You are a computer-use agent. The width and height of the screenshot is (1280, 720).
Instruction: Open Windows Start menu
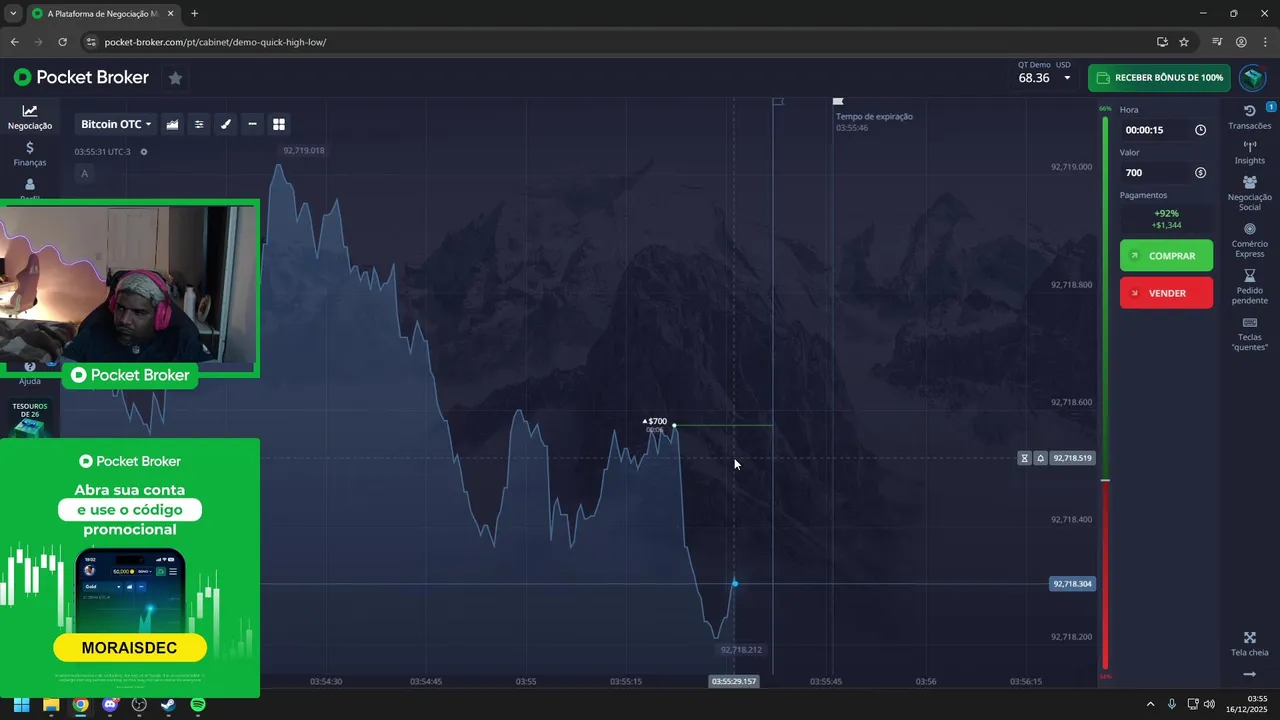(21, 704)
